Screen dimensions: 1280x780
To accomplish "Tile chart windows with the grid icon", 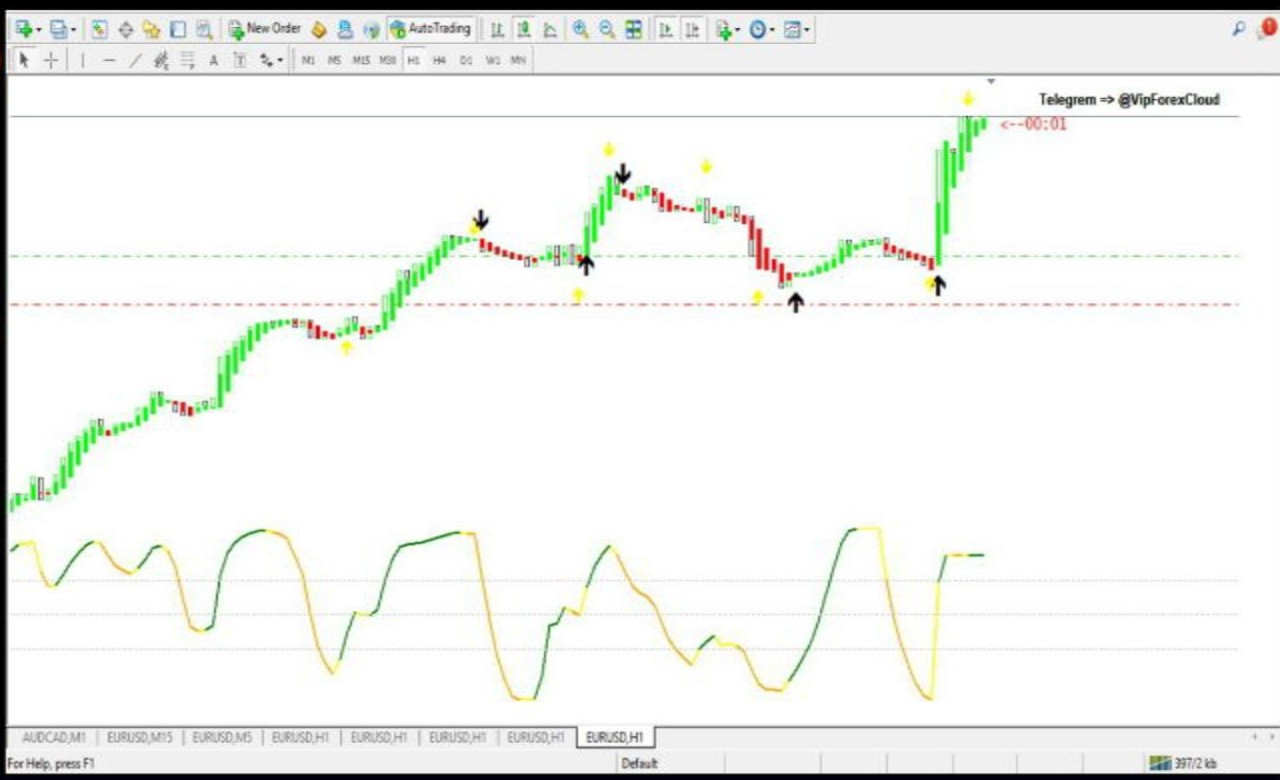I will pyautogui.click(x=634, y=29).
